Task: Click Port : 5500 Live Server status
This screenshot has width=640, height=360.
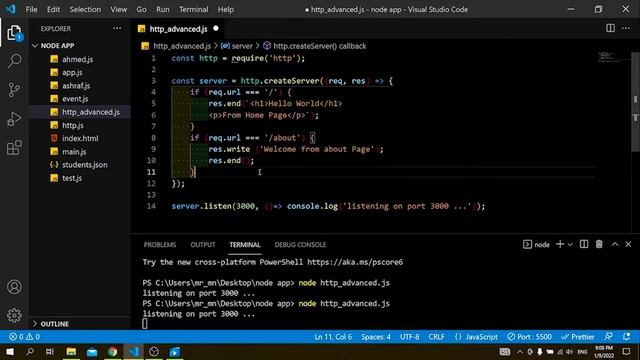Action: pyautogui.click(x=529, y=337)
